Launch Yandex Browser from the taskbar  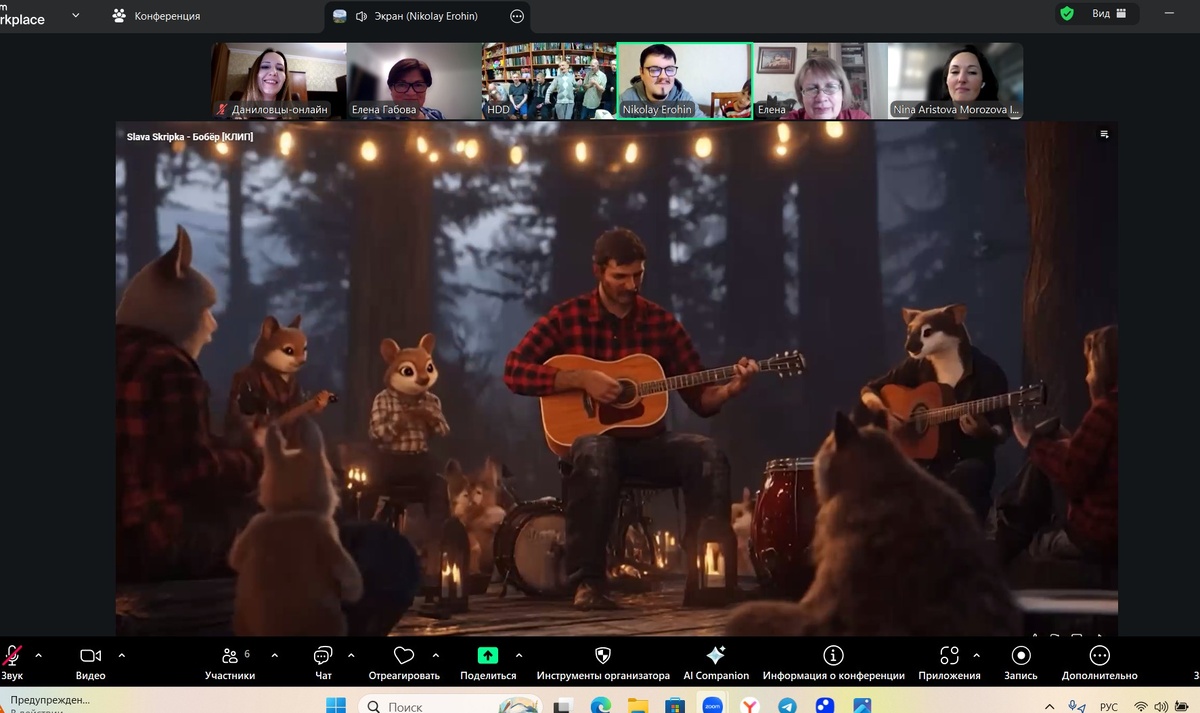point(749,705)
